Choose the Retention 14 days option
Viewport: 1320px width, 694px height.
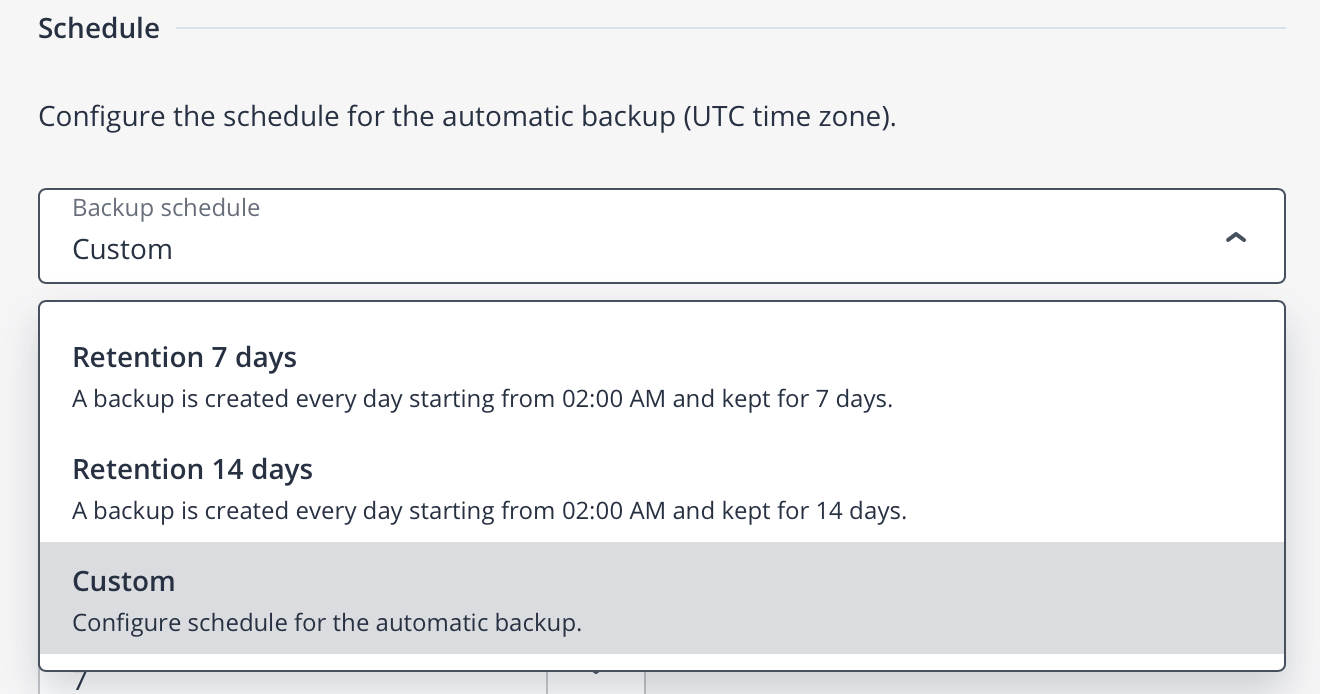tap(660, 489)
